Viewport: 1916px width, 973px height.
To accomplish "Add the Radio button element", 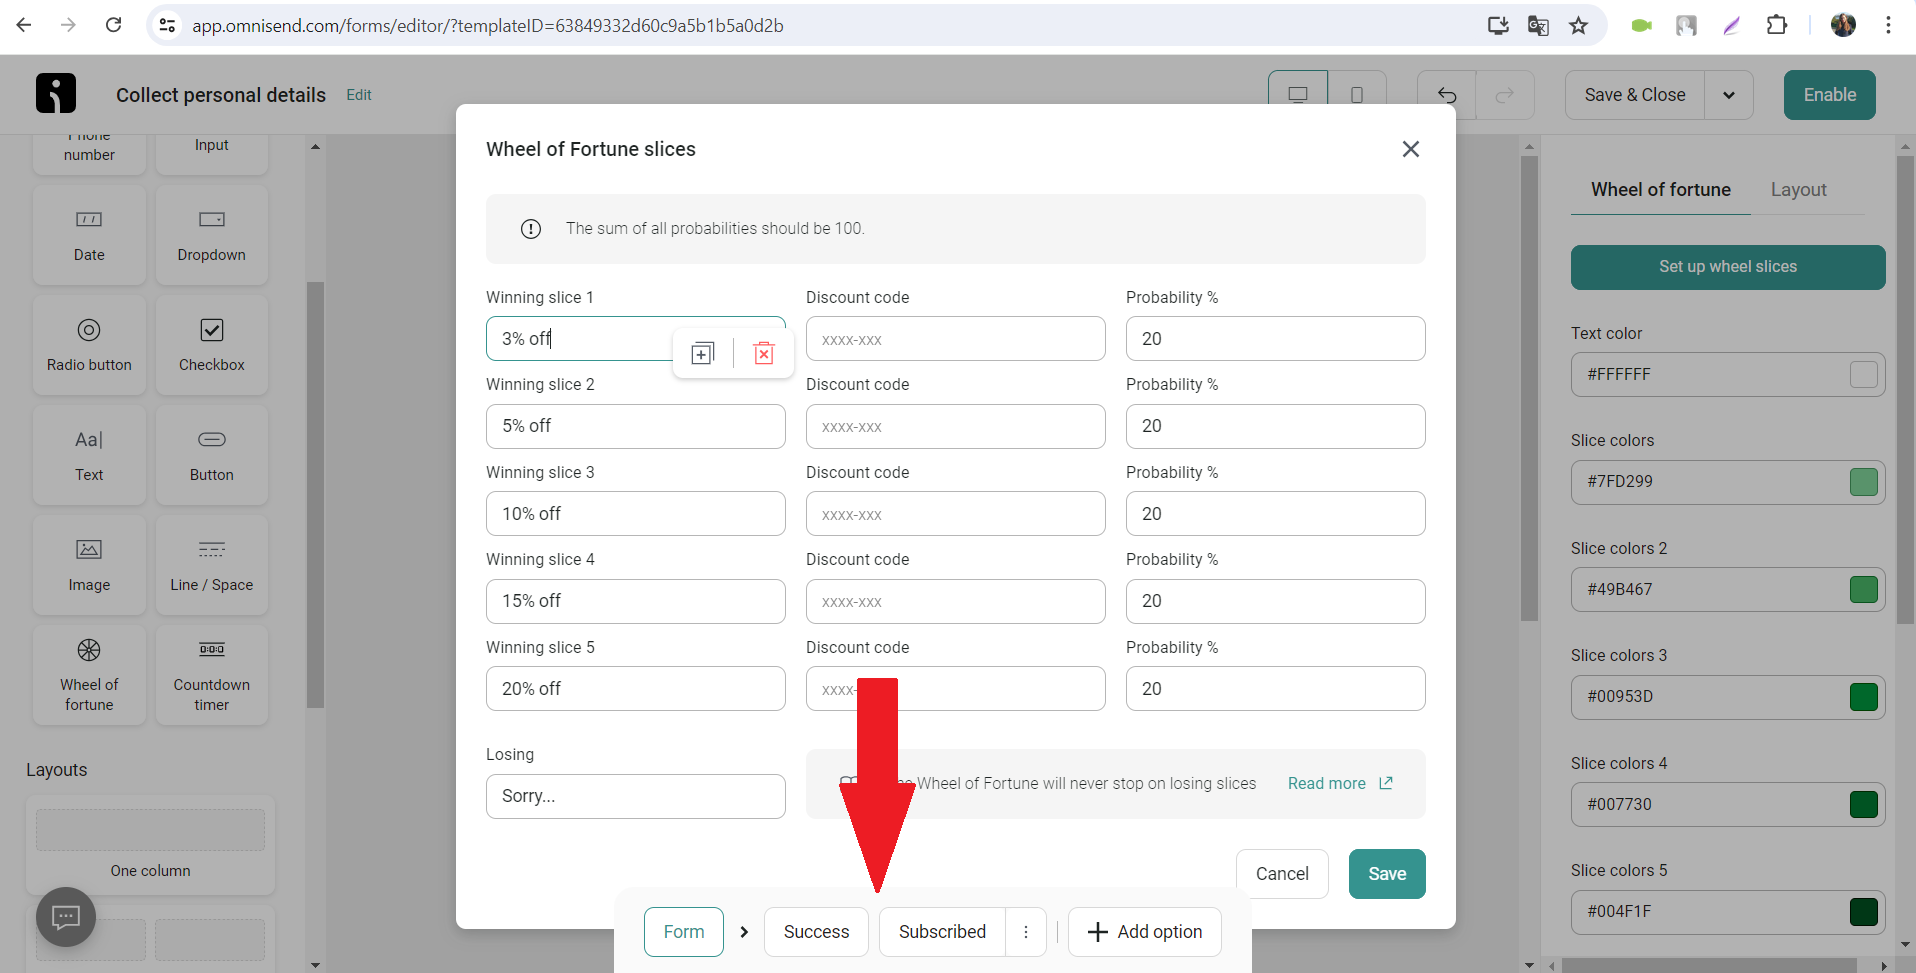I will (89, 345).
